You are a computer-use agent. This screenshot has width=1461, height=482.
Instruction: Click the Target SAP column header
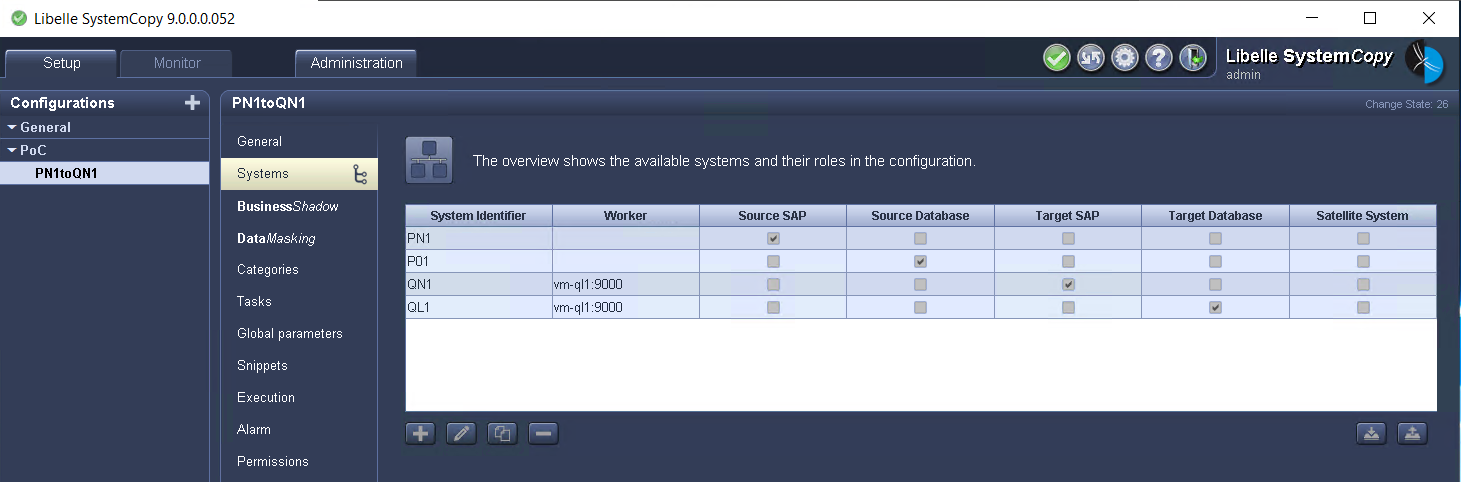(1068, 216)
